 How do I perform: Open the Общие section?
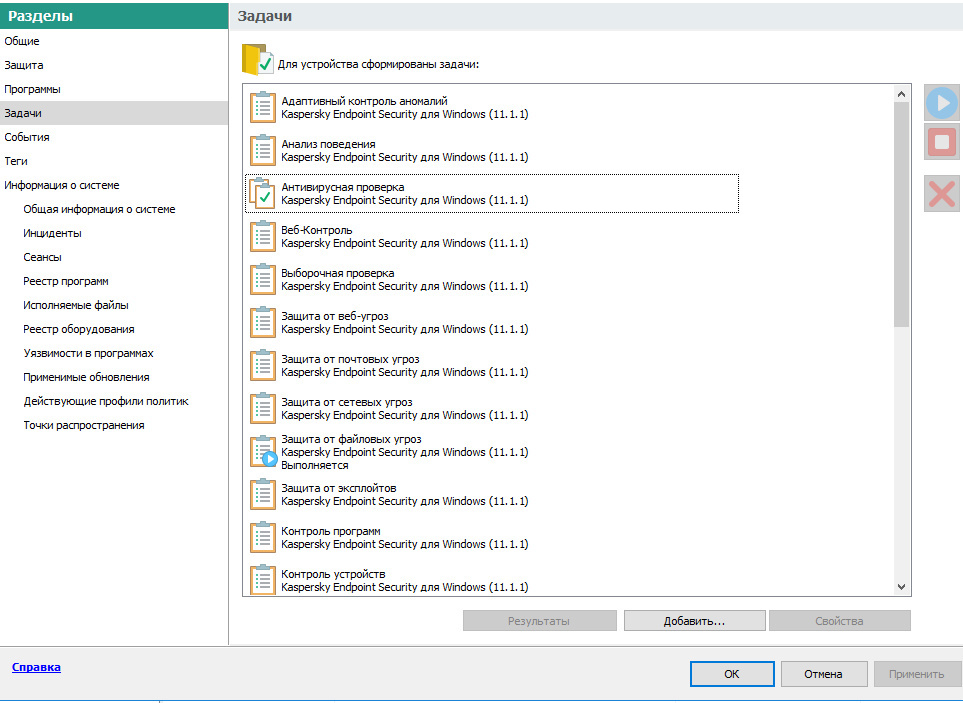(22, 41)
